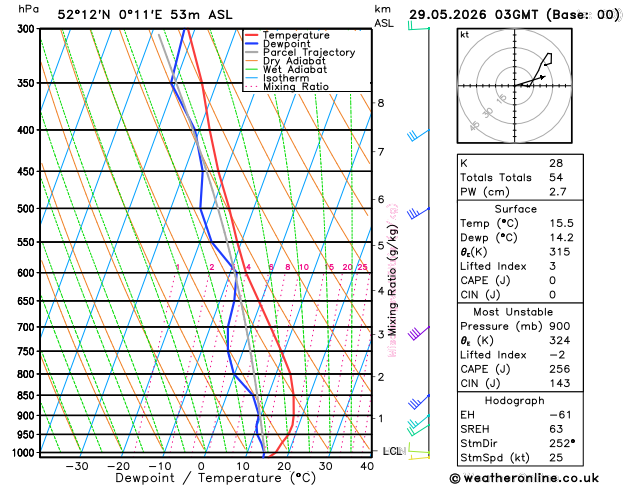Click the Hodograph section heading in table
The image size is (629, 486).
[x=515, y=401]
